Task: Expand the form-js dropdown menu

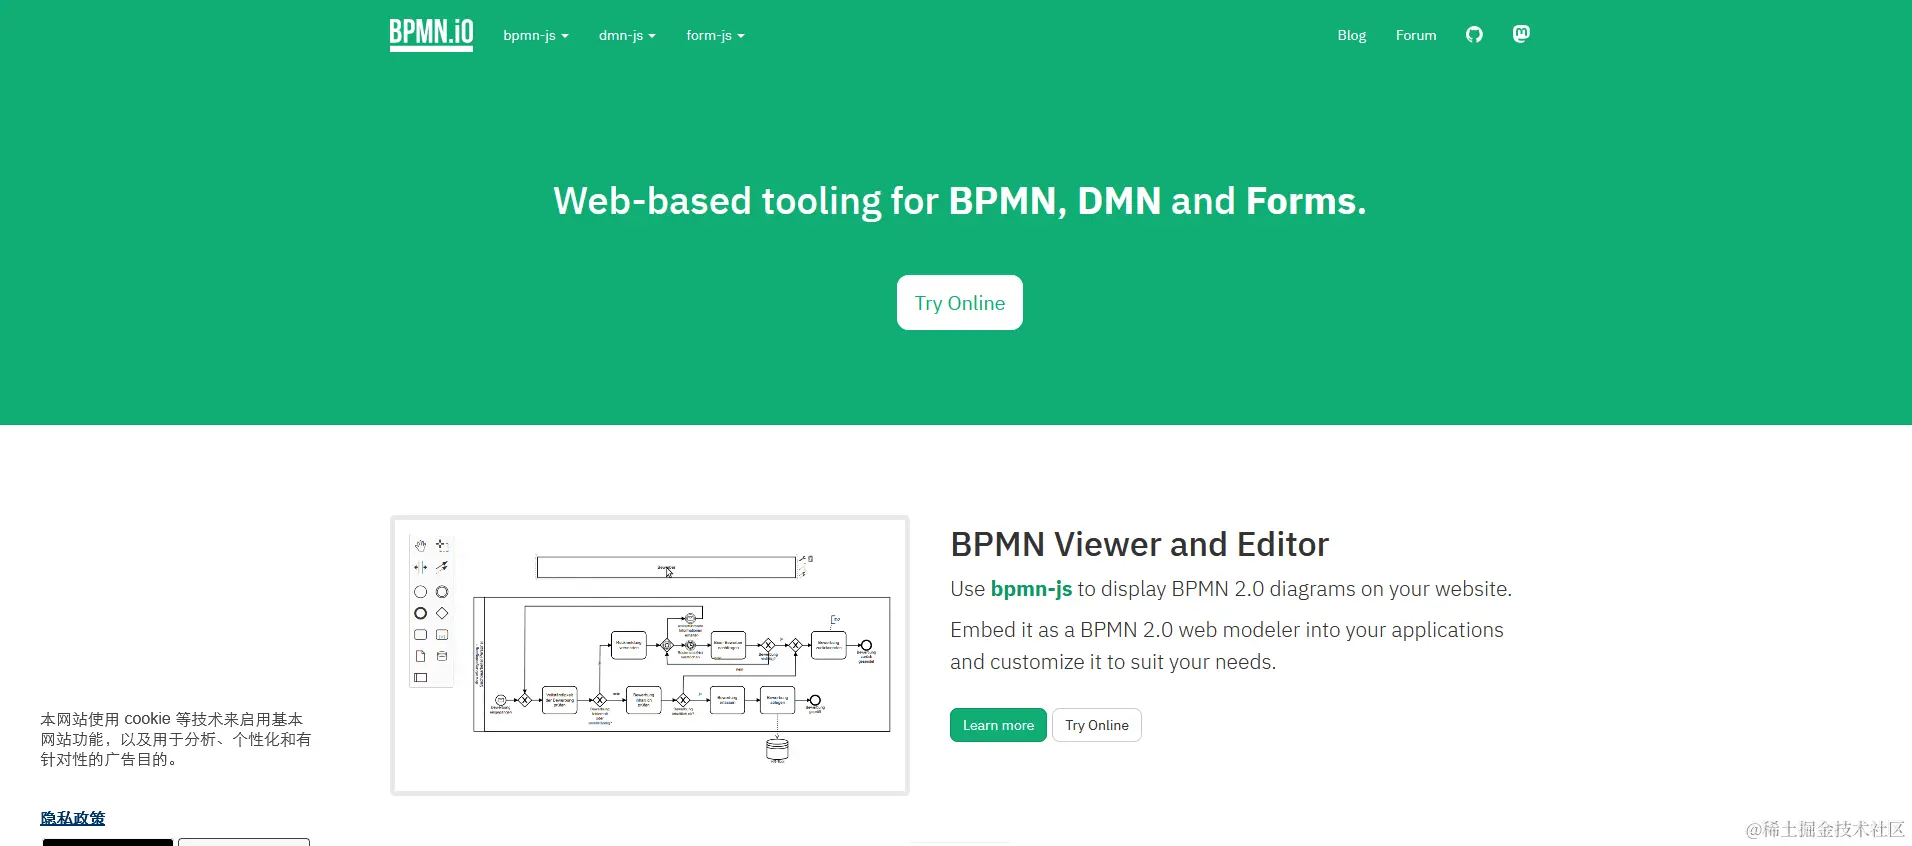Action: click(x=715, y=35)
